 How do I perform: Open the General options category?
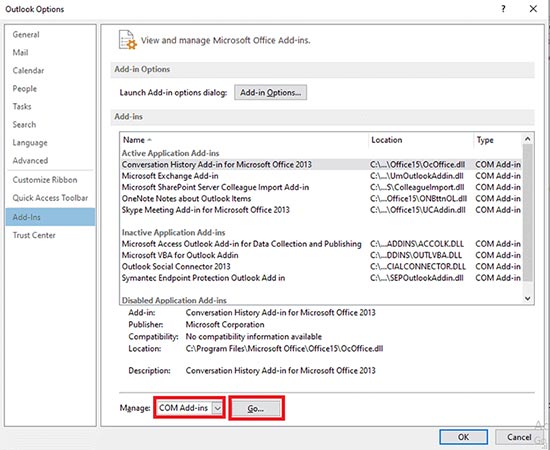point(26,34)
